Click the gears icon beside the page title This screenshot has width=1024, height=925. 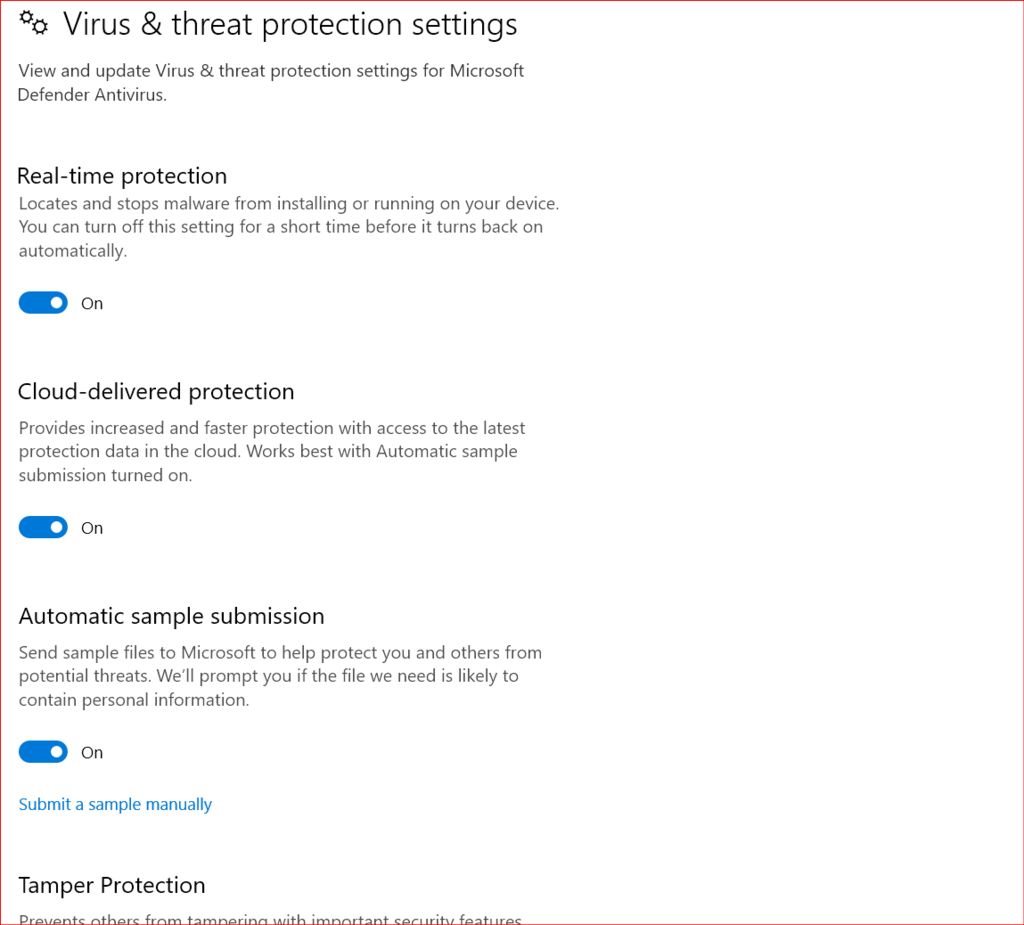point(33,23)
